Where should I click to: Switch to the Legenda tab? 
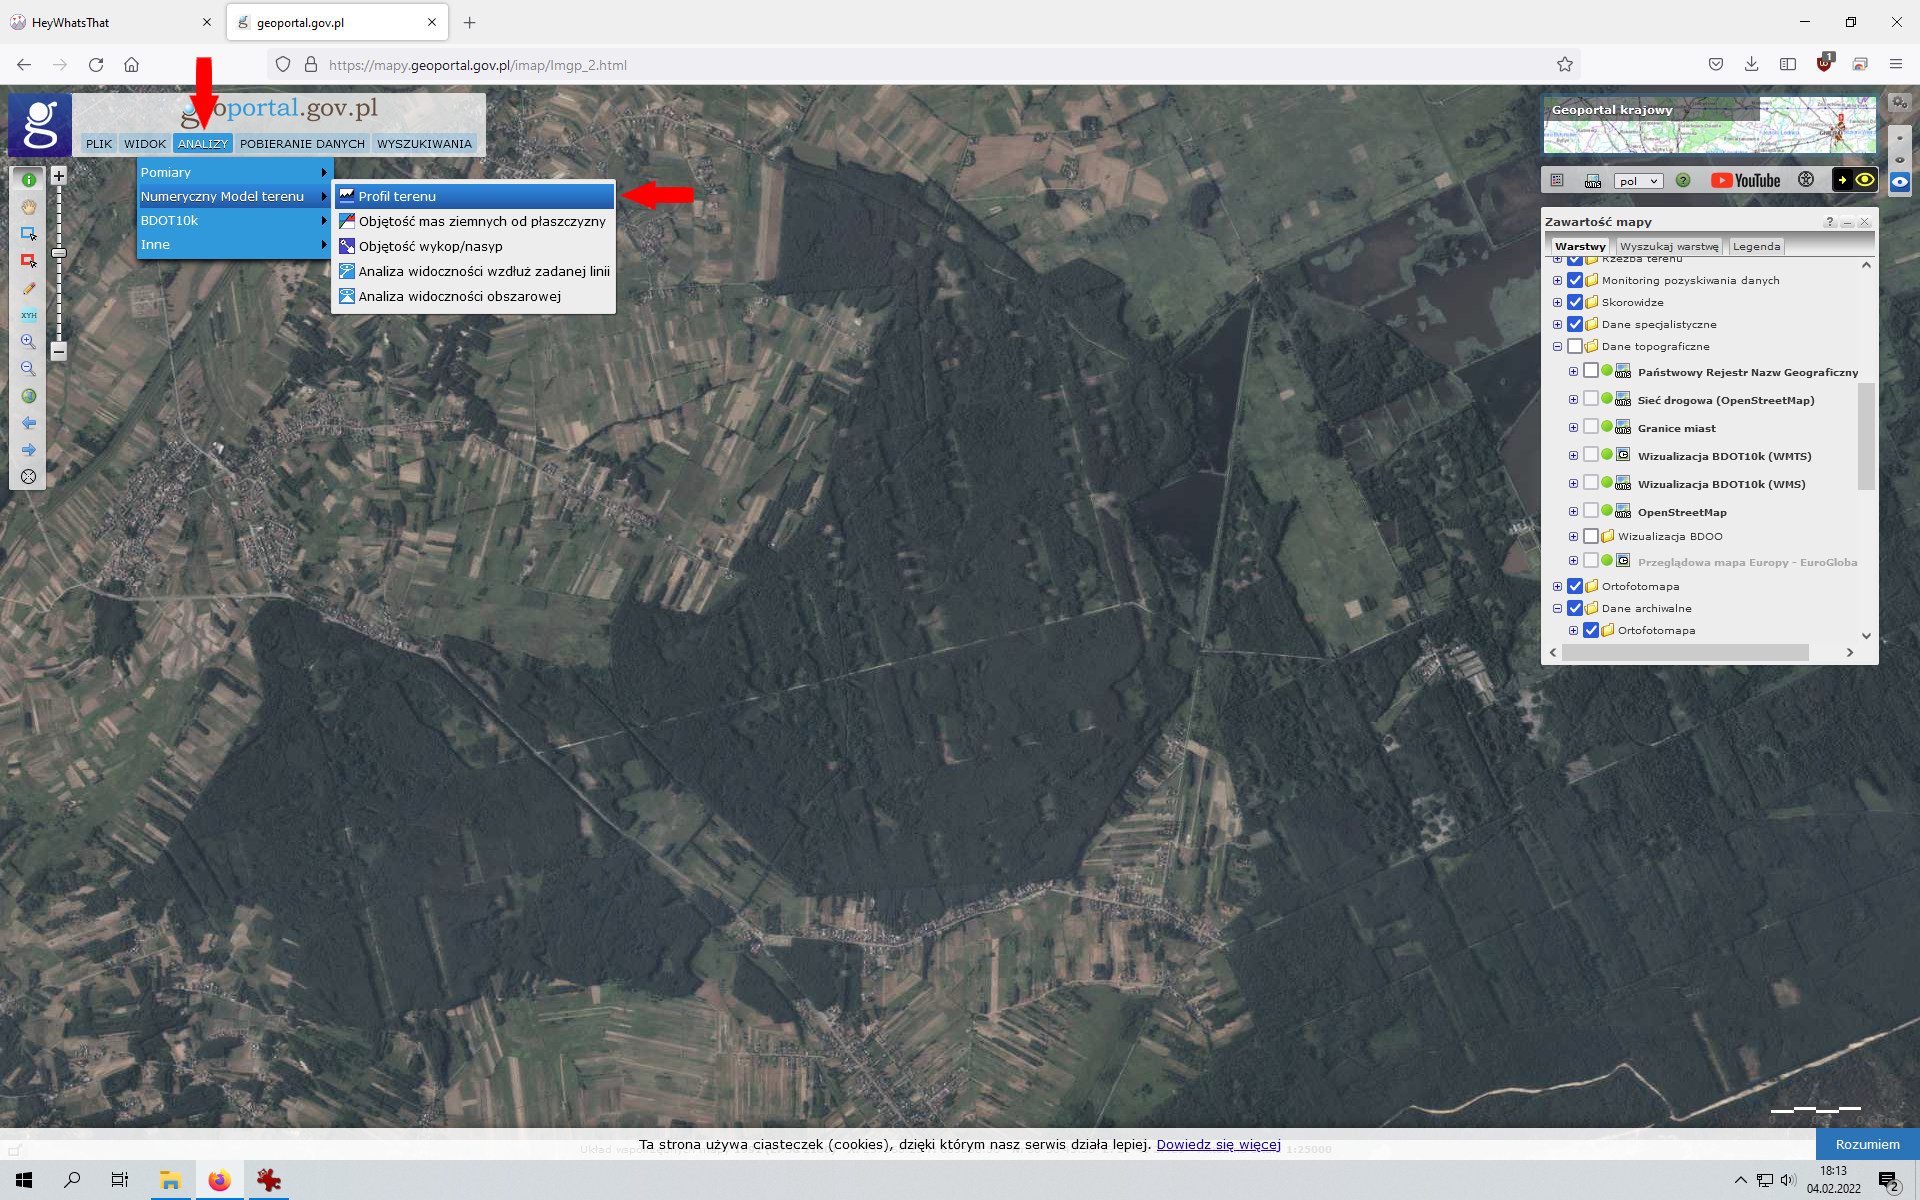coord(1756,246)
